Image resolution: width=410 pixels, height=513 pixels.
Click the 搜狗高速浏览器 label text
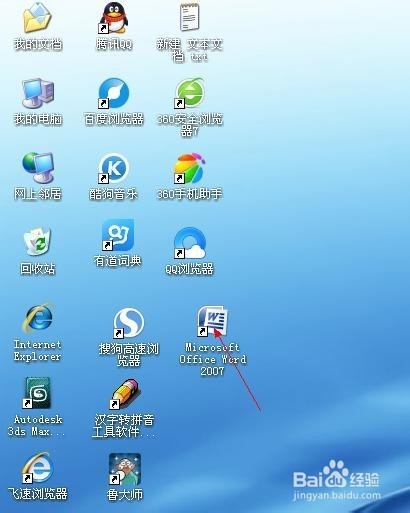point(129,354)
